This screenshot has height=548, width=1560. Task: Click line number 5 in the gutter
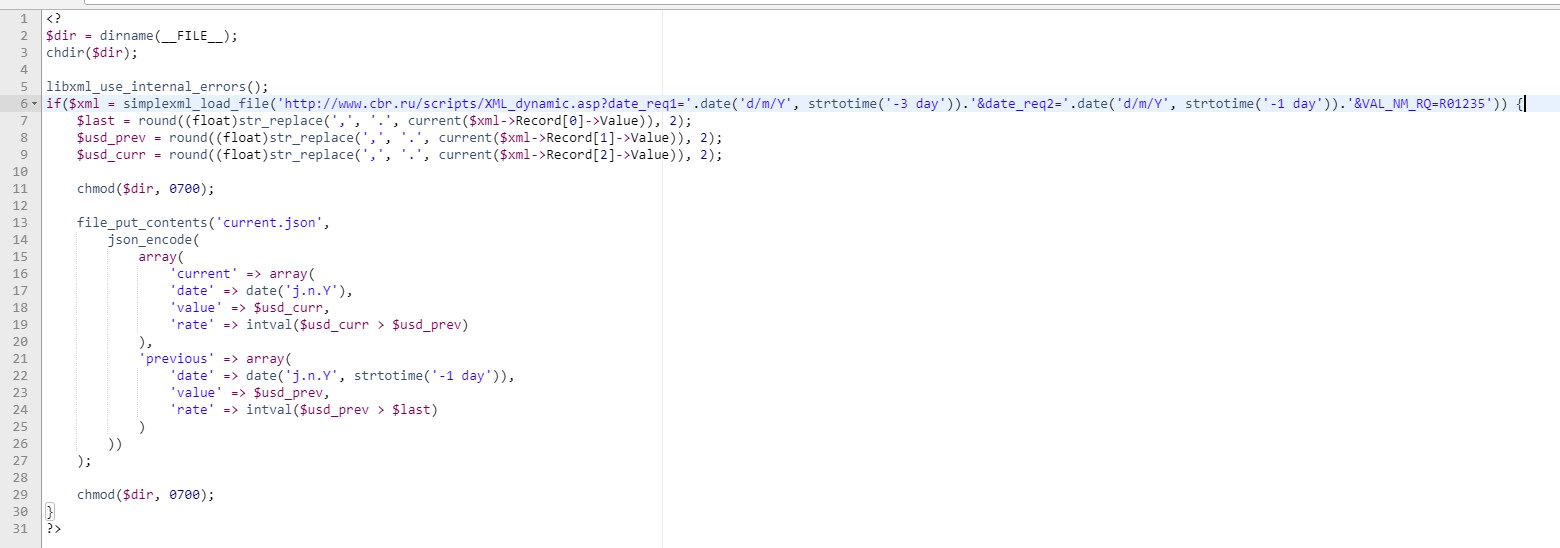pyautogui.click(x=22, y=86)
